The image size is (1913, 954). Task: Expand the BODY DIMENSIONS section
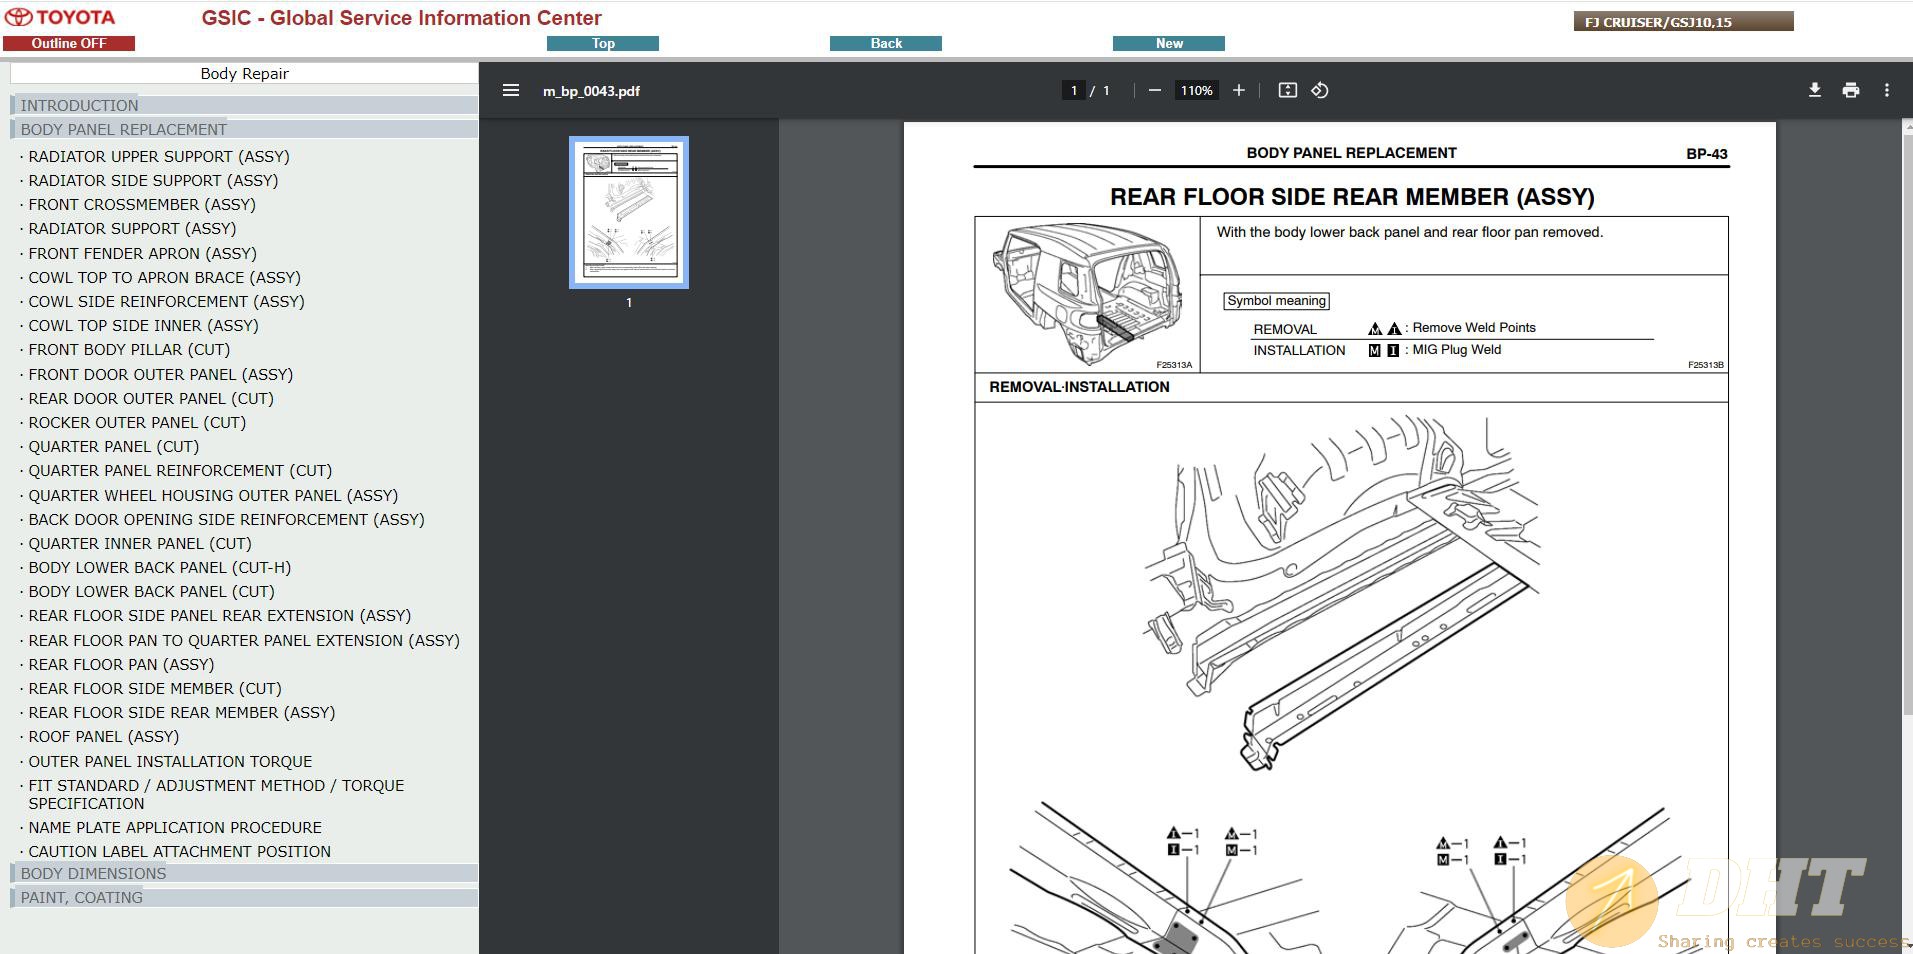pos(244,873)
